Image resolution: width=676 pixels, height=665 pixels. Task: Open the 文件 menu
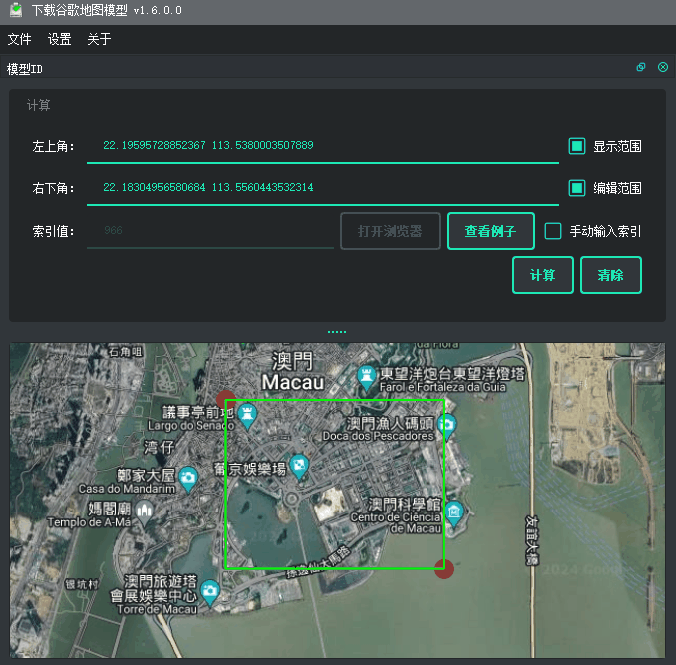click(x=19, y=39)
